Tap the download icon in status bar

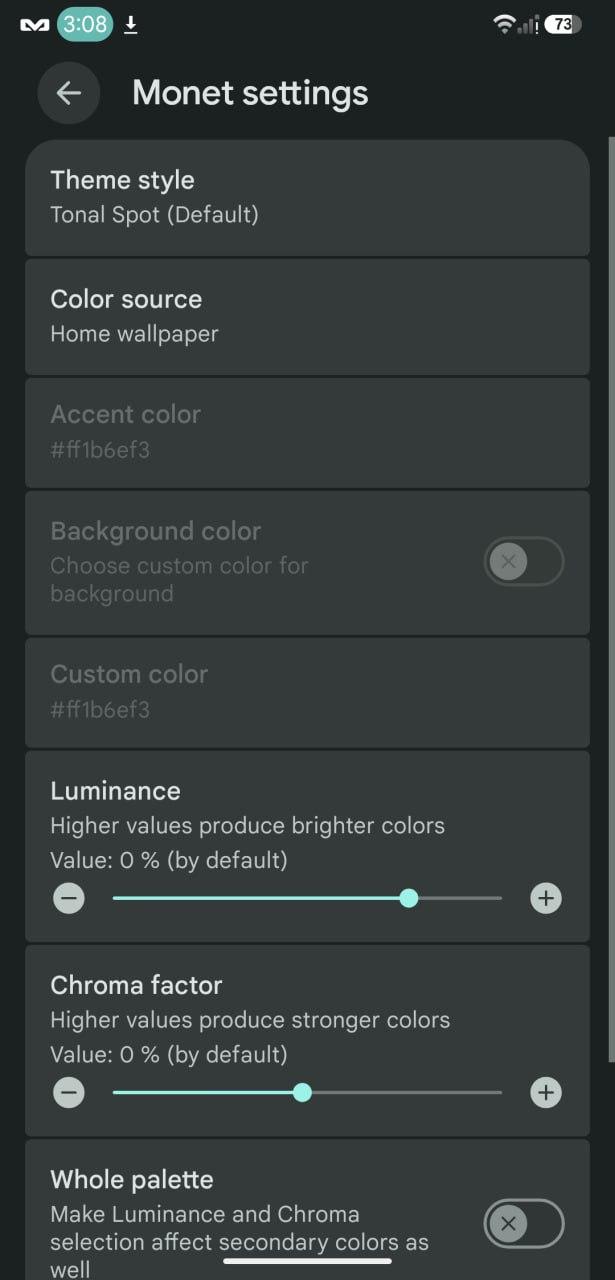131,25
